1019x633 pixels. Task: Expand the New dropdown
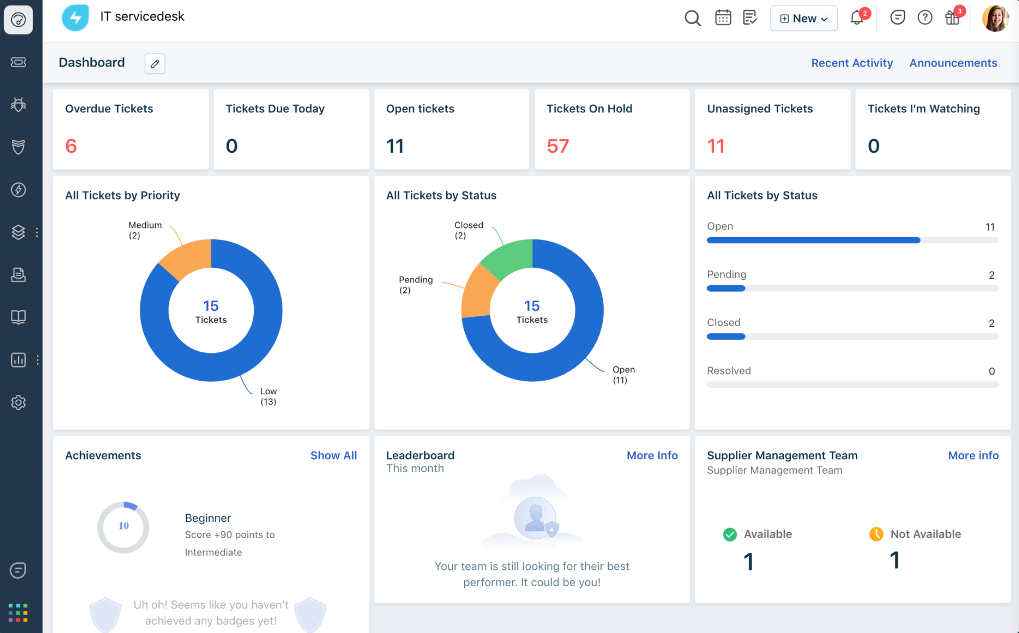803,17
